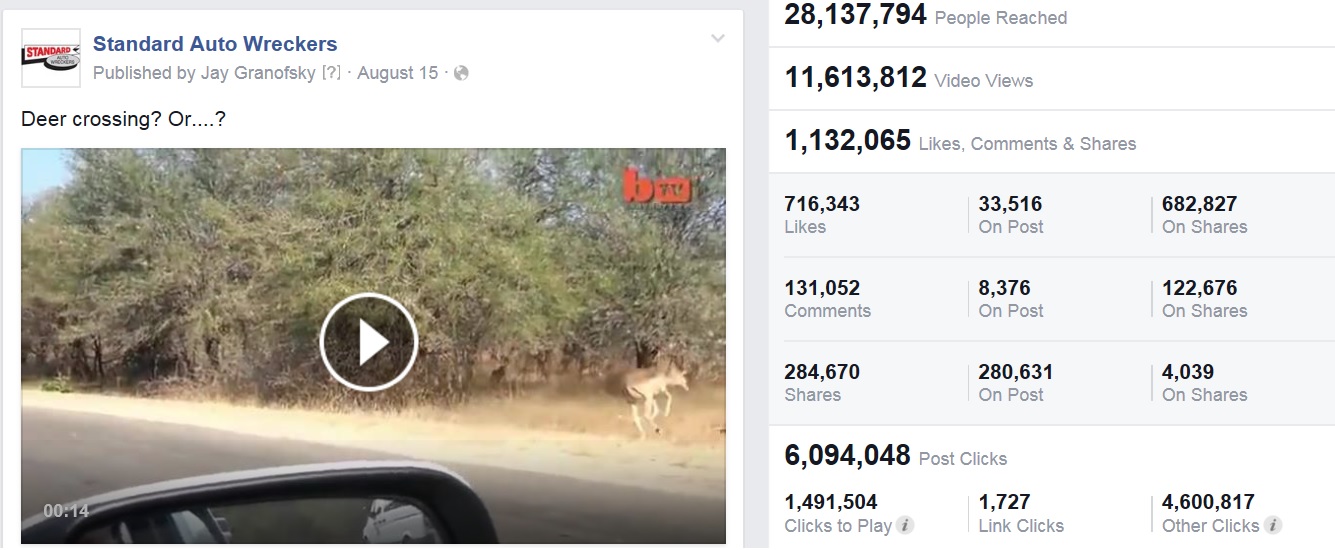This screenshot has width=1335, height=550.
Task: Play the deer crossing video
Action: [x=368, y=342]
